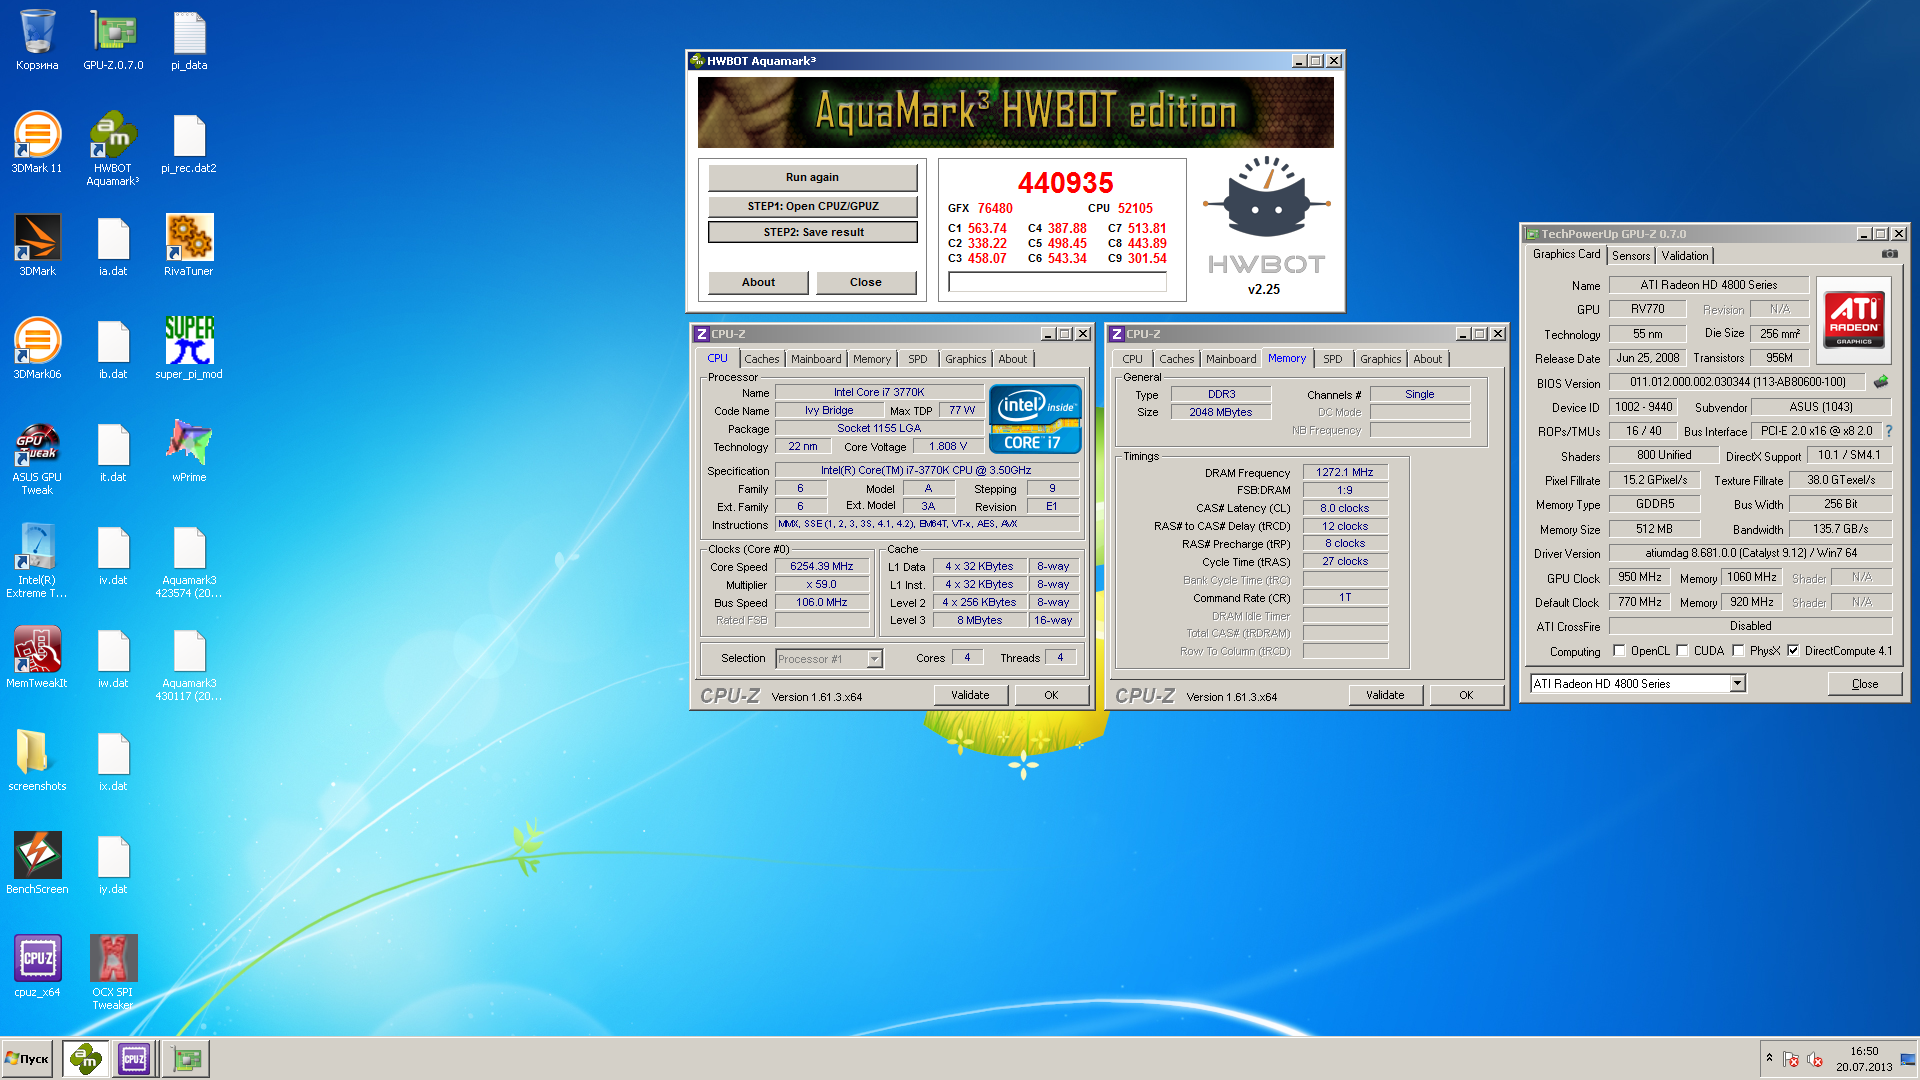1920x1080 pixels.
Task: Click Aquamark taskbar button
Action: click(86, 1059)
